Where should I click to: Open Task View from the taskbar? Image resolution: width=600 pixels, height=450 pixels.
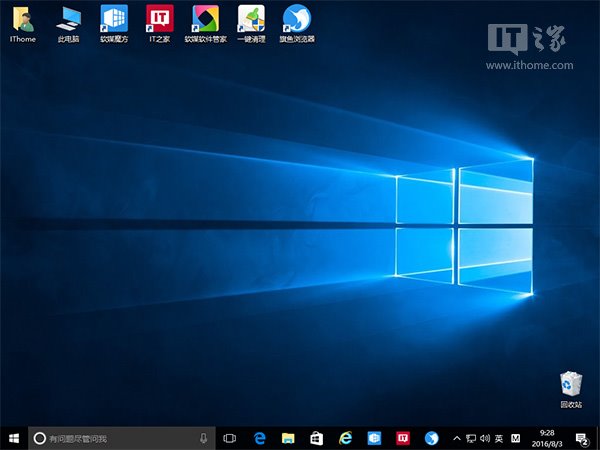point(230,439)
